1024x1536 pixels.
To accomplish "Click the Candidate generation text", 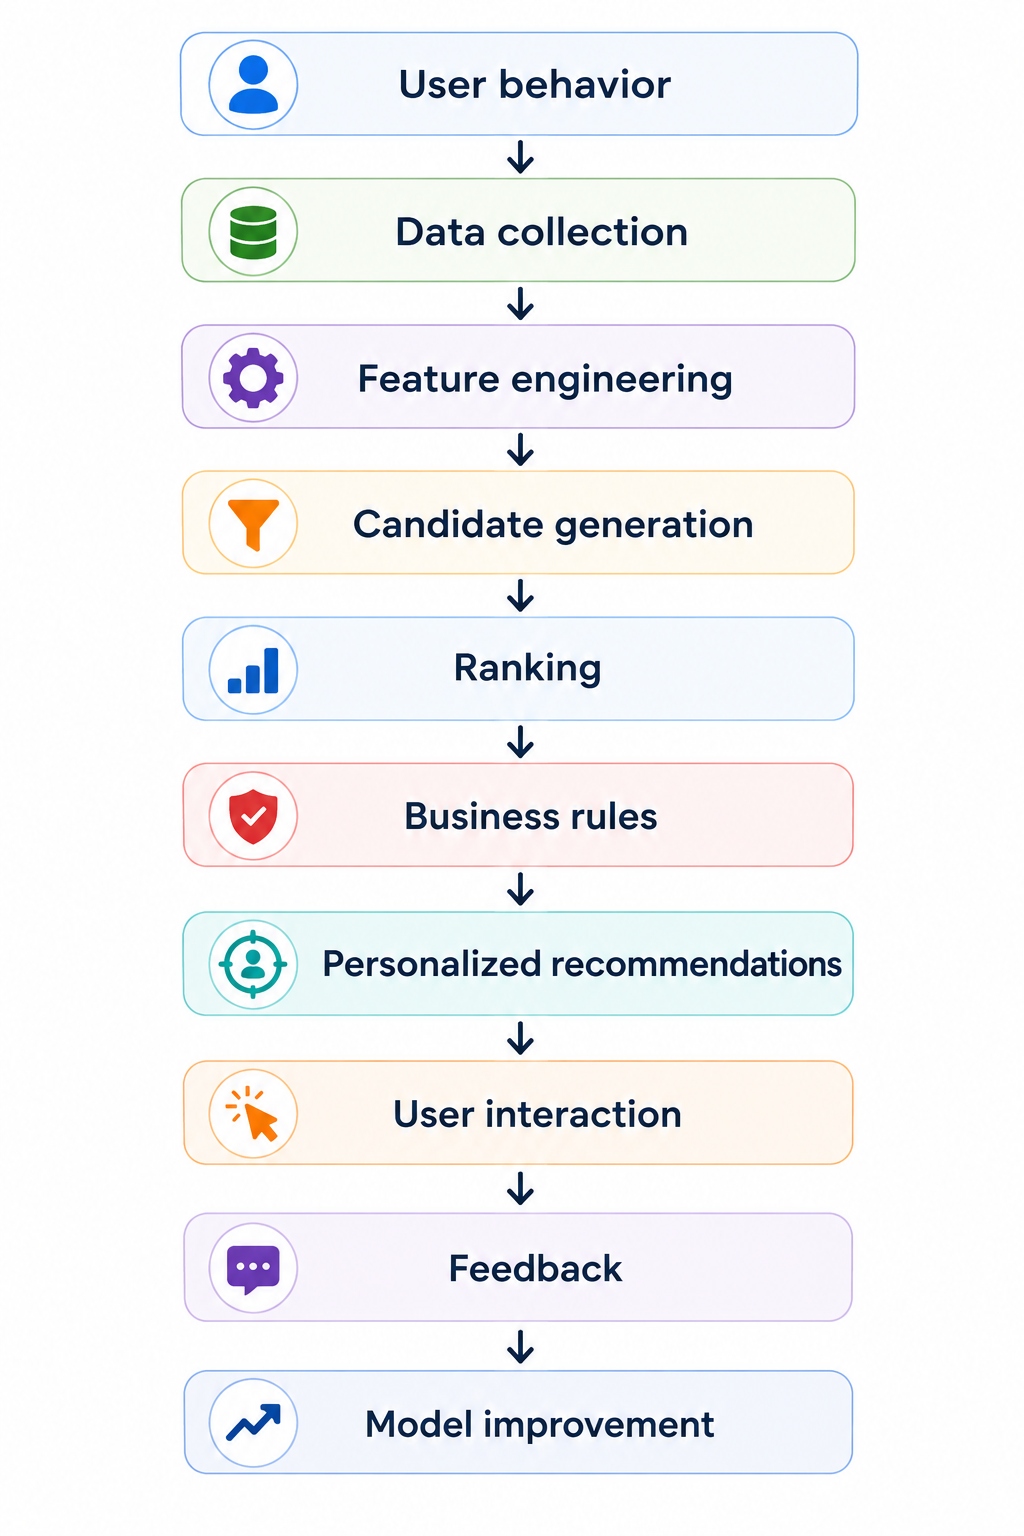I will [552, 525].
